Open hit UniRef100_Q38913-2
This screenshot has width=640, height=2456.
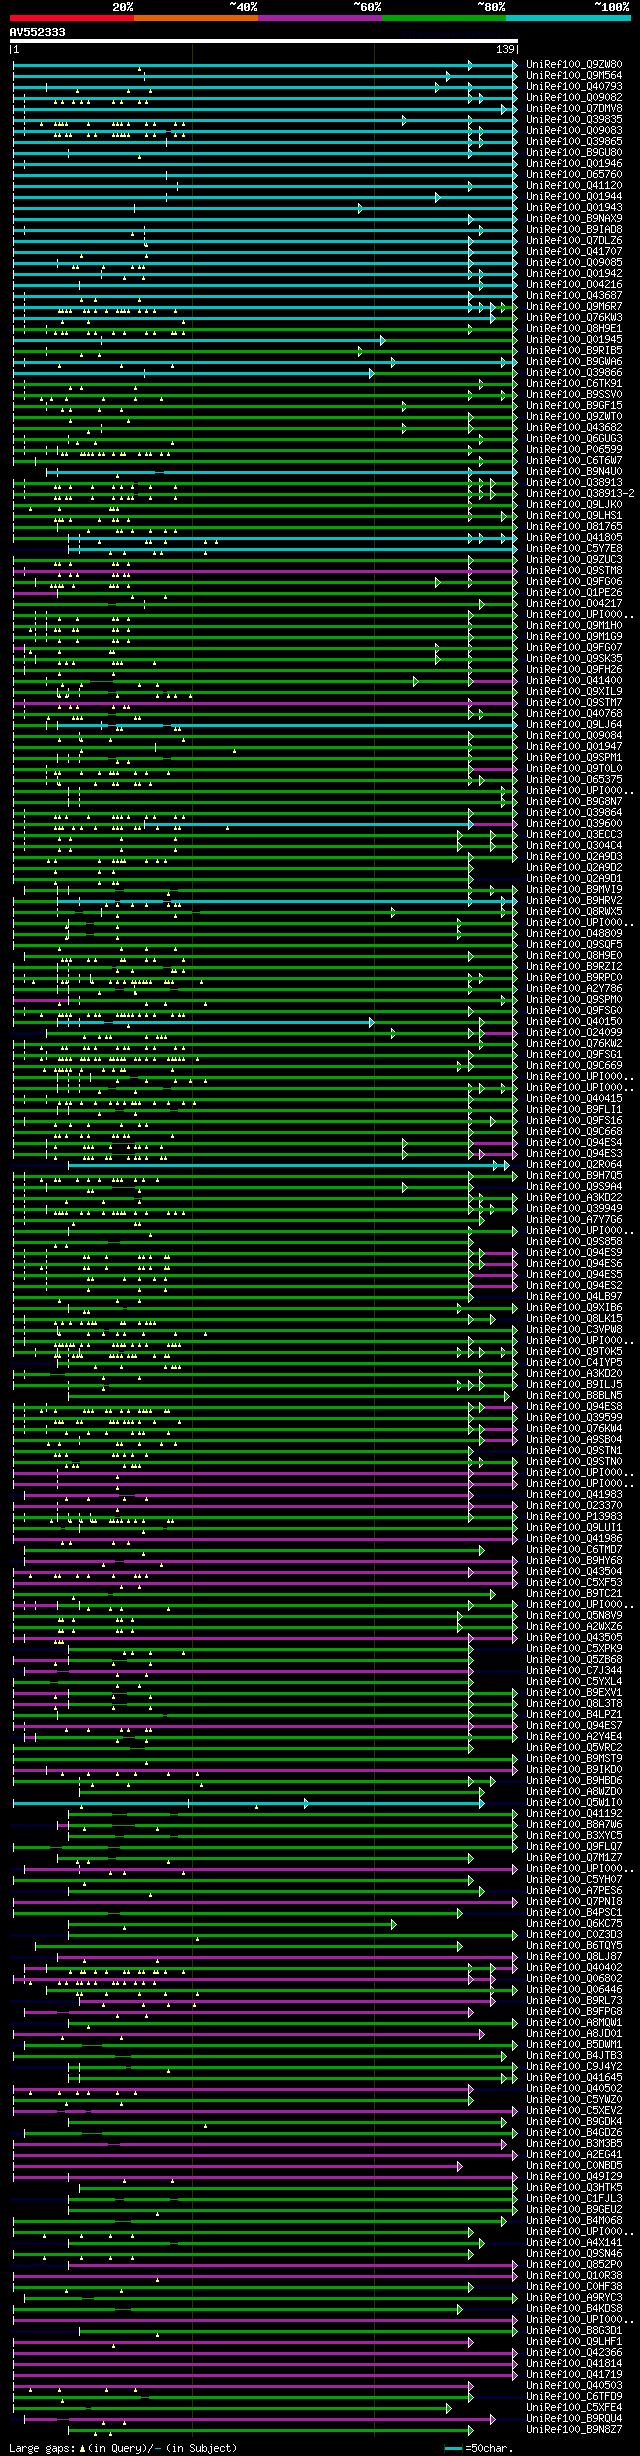click(580, 494)
